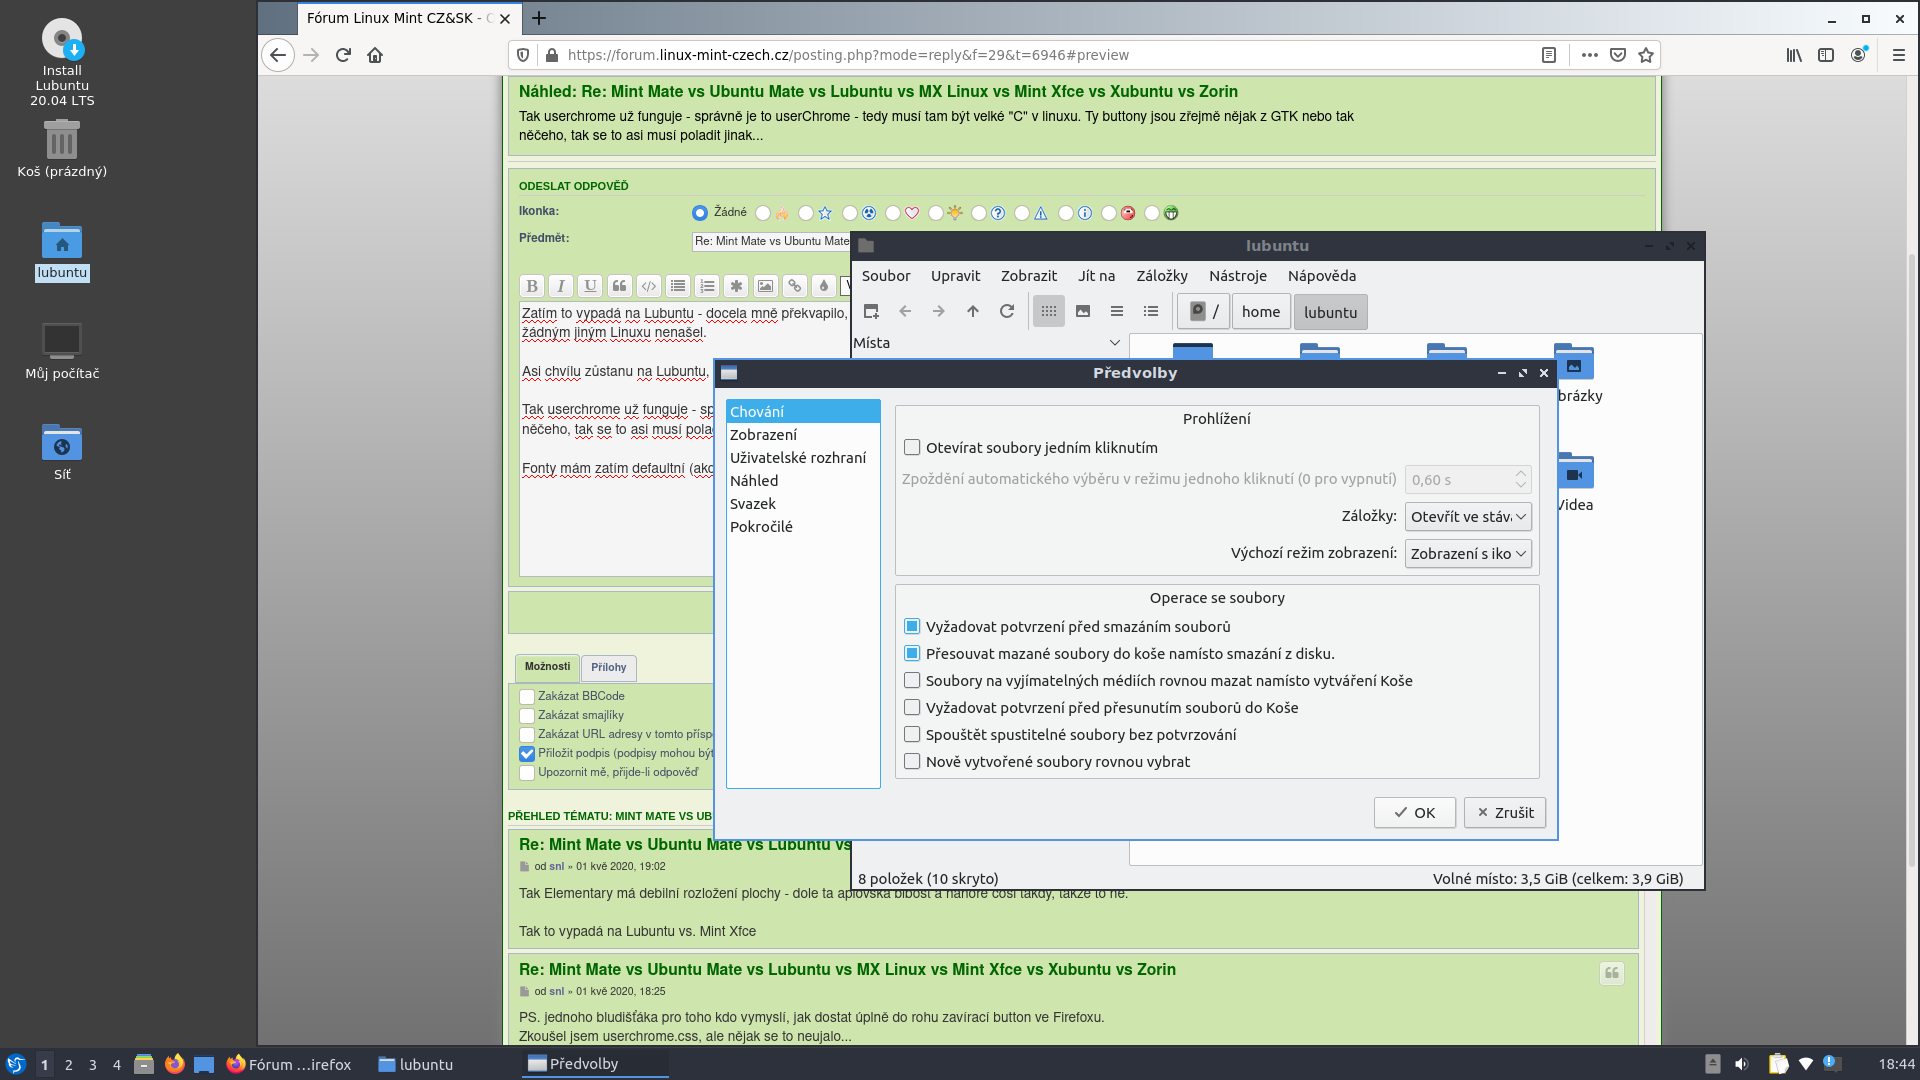Click the Bold formatting button in editor
This screenshot has height=1080, width=1920.
532,286
